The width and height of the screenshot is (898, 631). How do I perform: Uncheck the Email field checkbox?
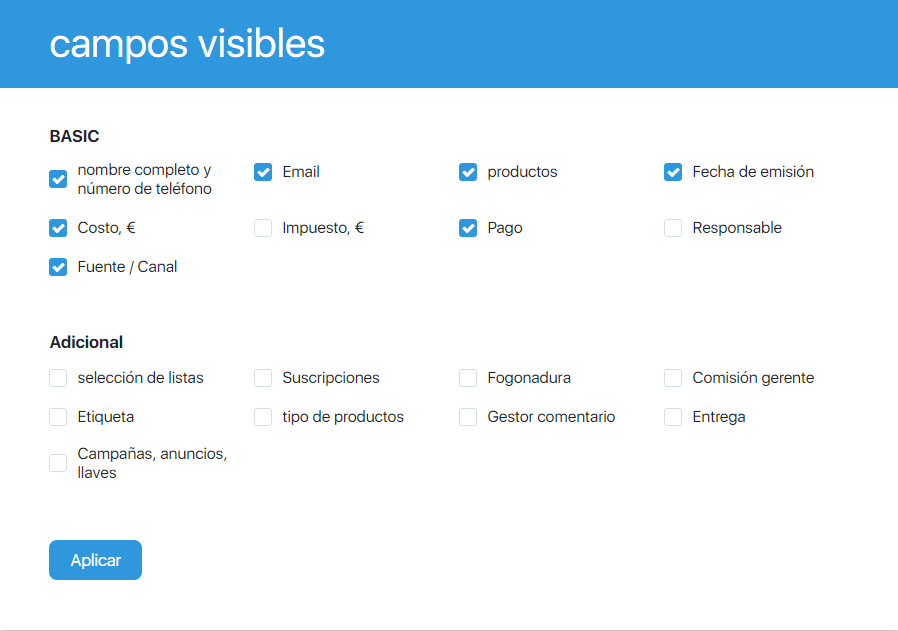[263, 172]
